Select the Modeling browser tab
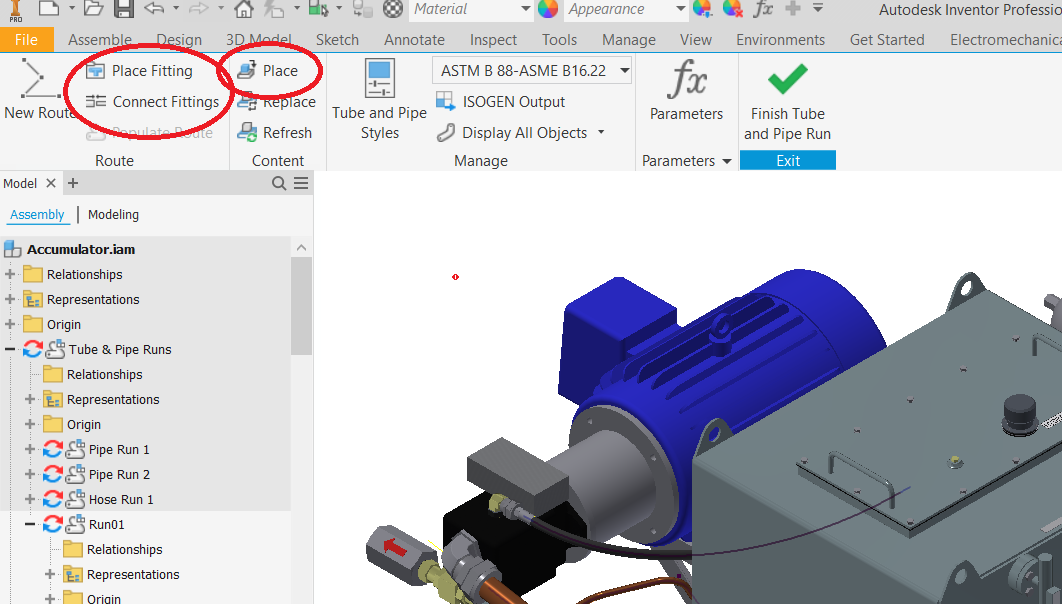This screenshot has height=604, width=1062. (113, 215)
